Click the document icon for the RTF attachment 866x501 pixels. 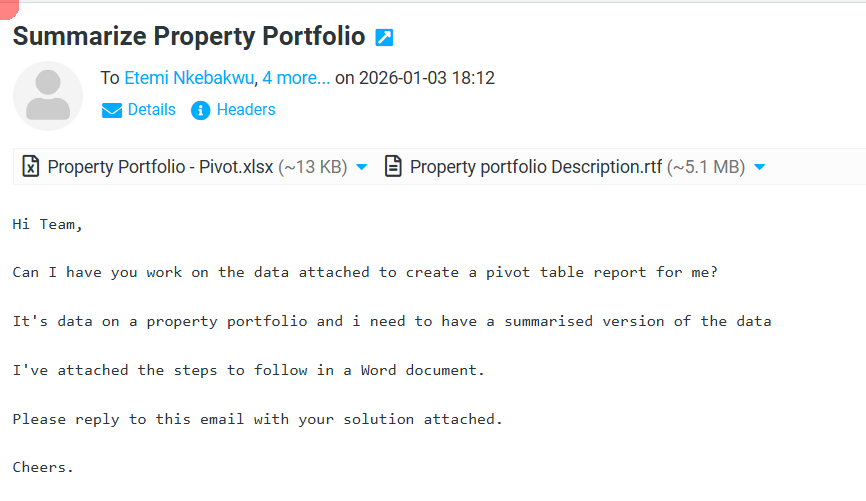pos(394,167)
